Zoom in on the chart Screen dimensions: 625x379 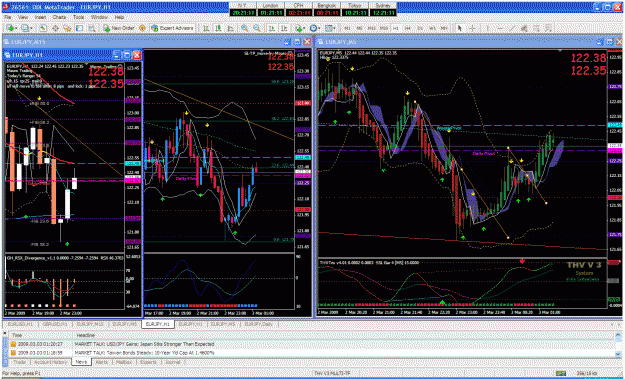244,28
